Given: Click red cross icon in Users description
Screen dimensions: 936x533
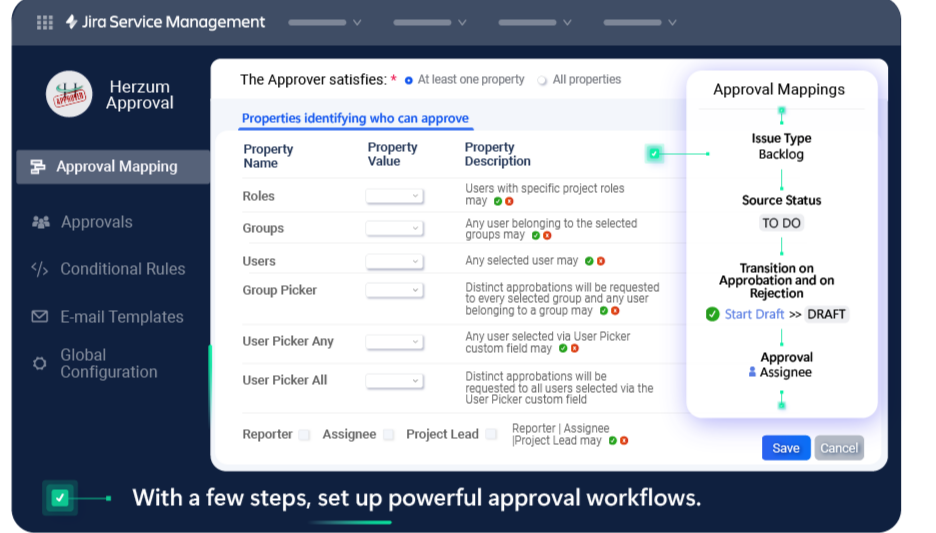Looking at the screenshot, I should pyautogui.click(x=601, y=261).
